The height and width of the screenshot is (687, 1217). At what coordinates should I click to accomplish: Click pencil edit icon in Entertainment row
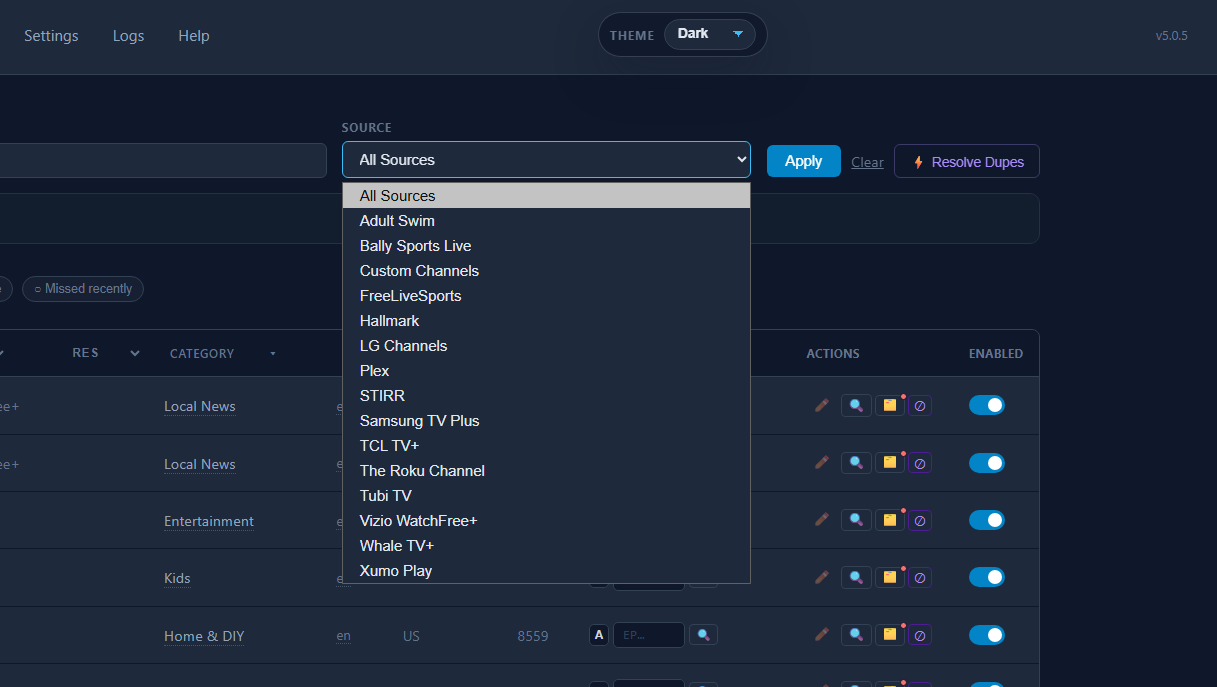click(x=822, y=520)
